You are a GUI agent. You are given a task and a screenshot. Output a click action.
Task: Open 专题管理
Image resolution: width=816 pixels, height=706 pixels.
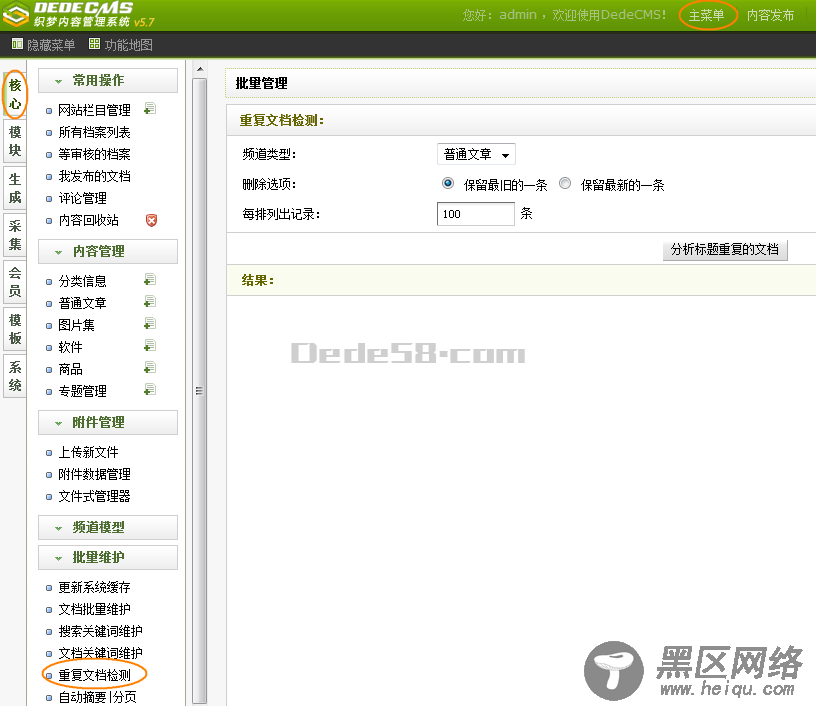tap(82, 391)
